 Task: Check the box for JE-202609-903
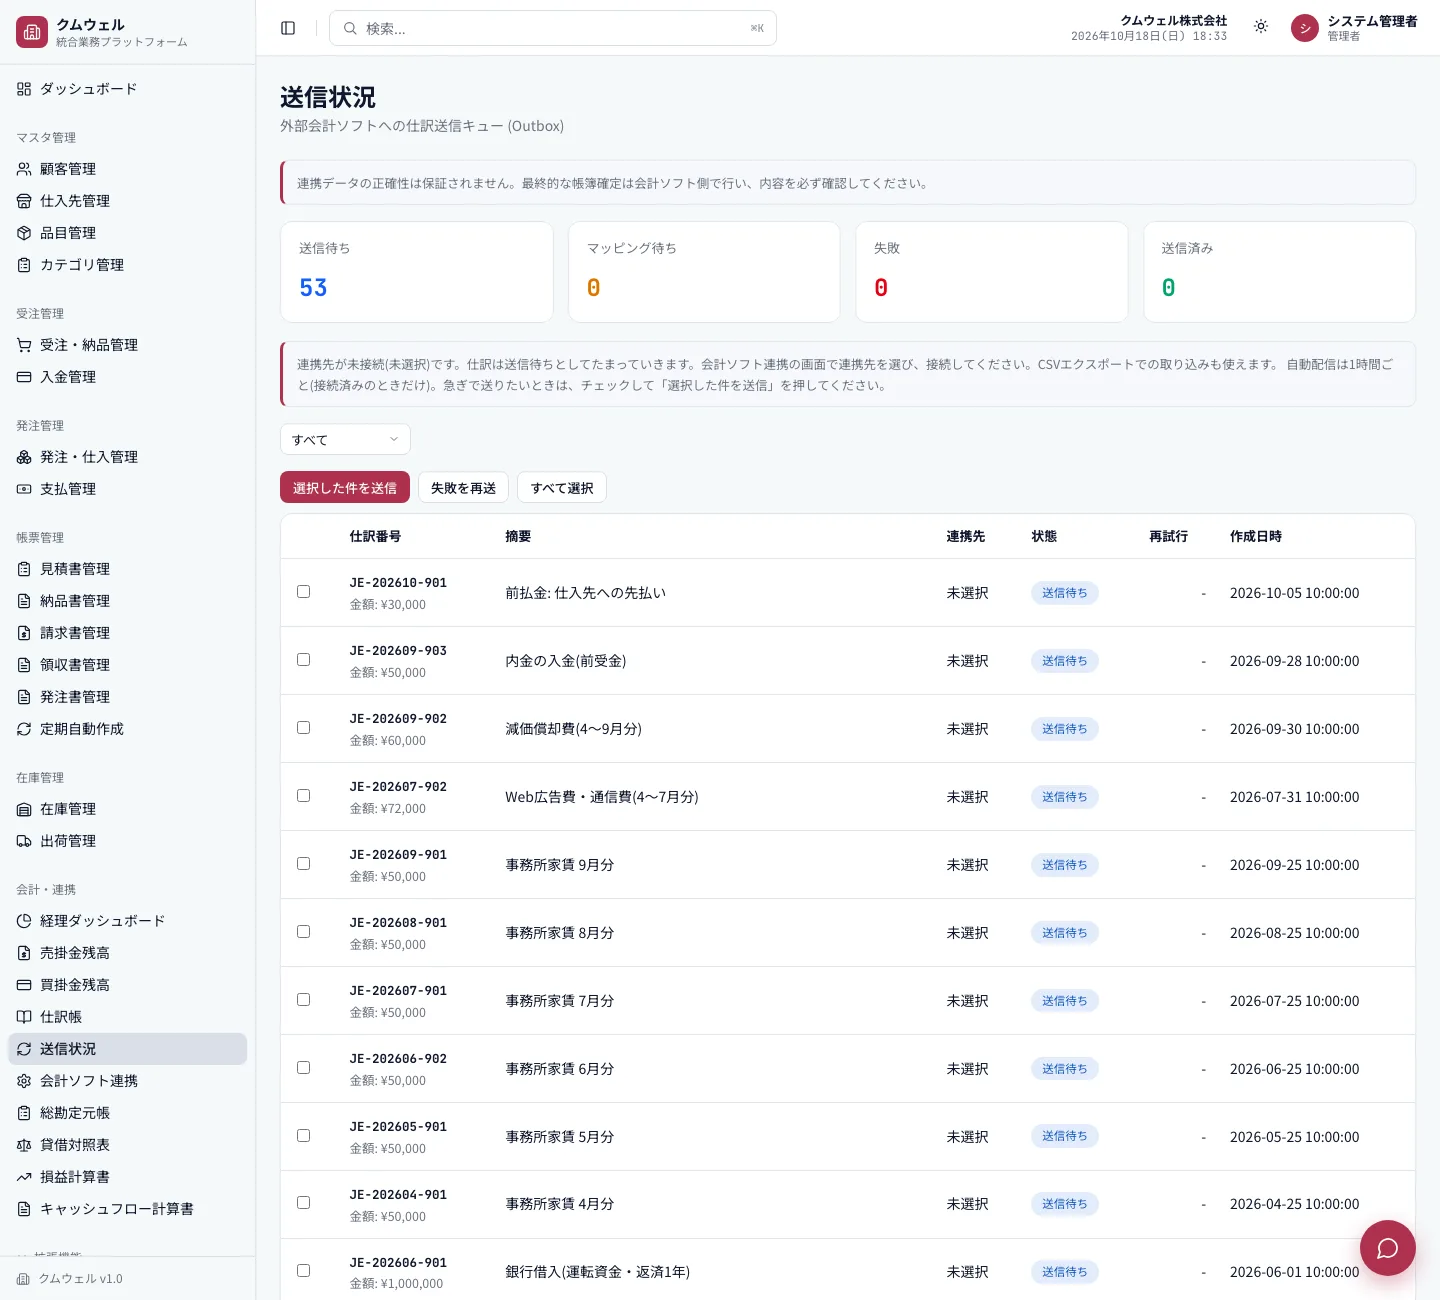click(304, 660)
